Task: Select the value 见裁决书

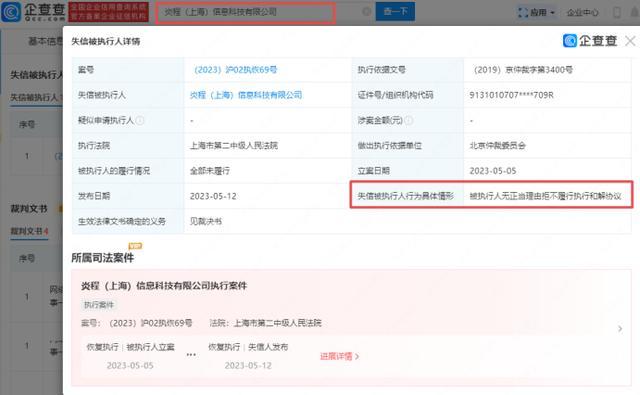Action: [206, 222]
